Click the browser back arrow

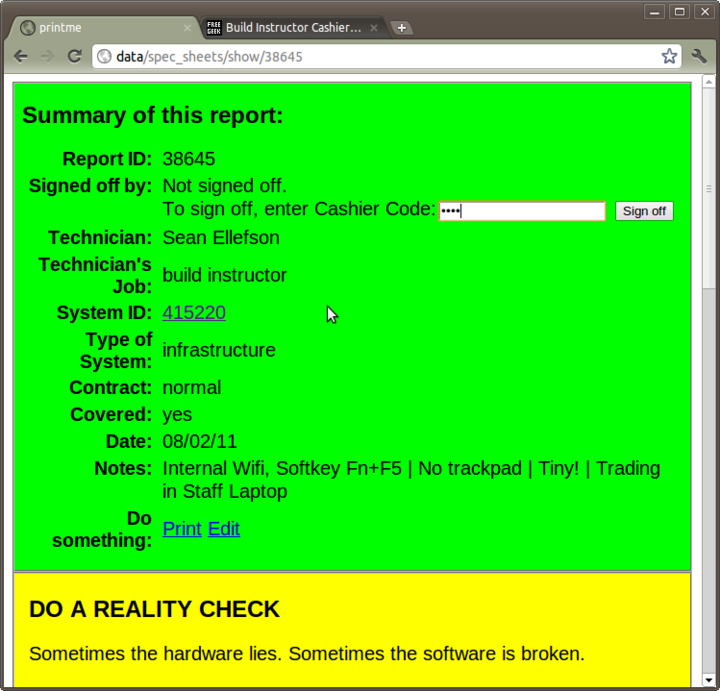21,57
